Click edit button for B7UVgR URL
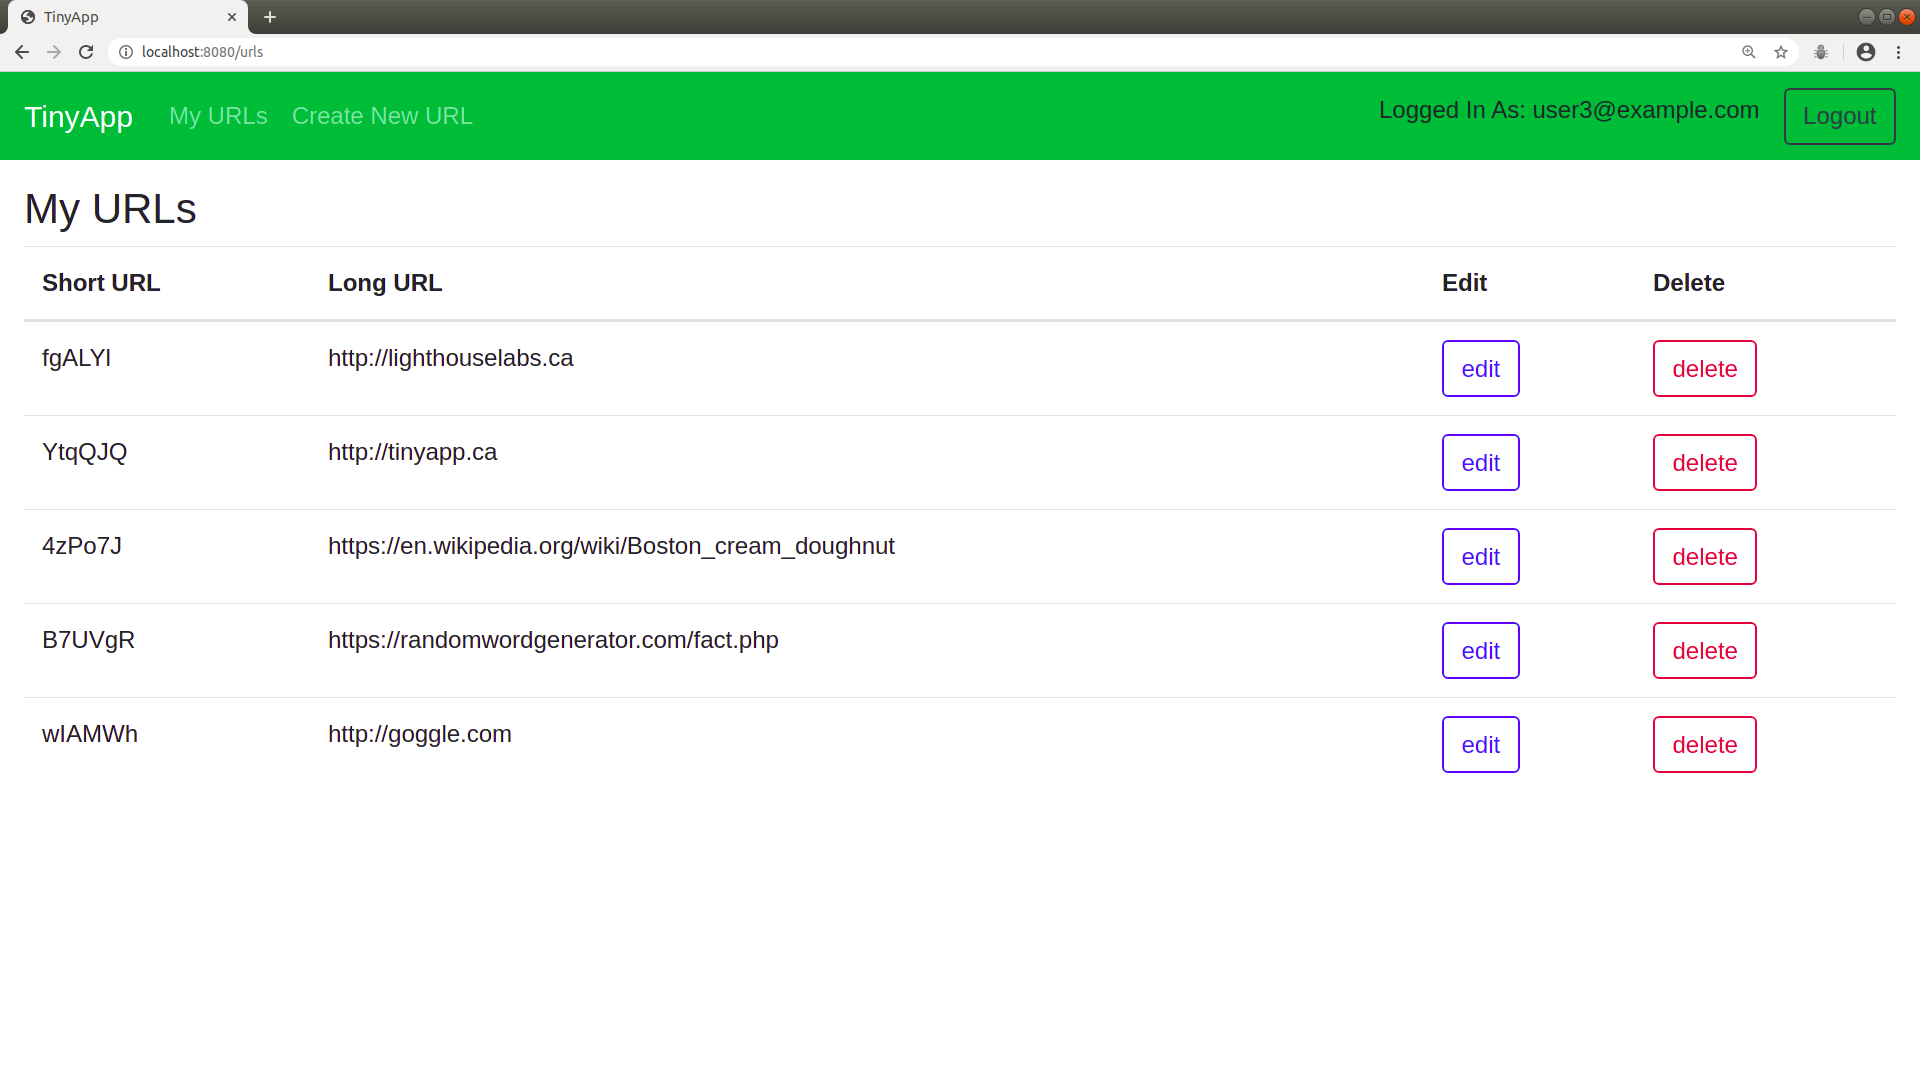This screenshot has width=1920, height=1080. pos(1480,650)
